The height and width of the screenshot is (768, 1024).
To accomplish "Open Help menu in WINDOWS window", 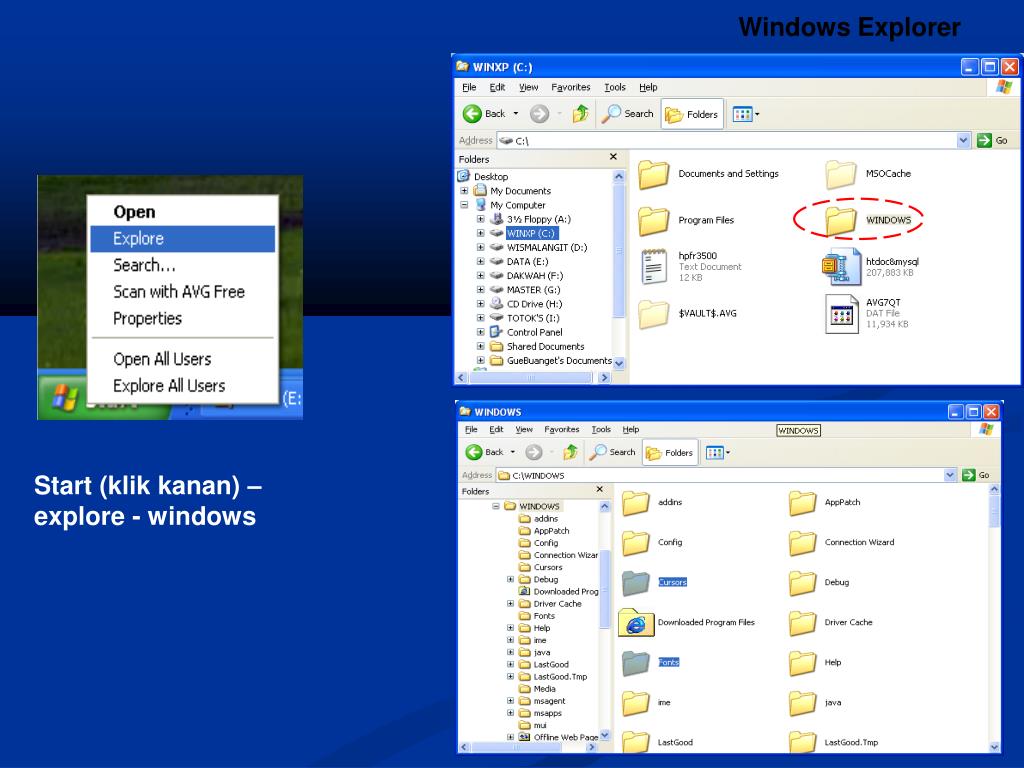I will [x=630, y=430].
